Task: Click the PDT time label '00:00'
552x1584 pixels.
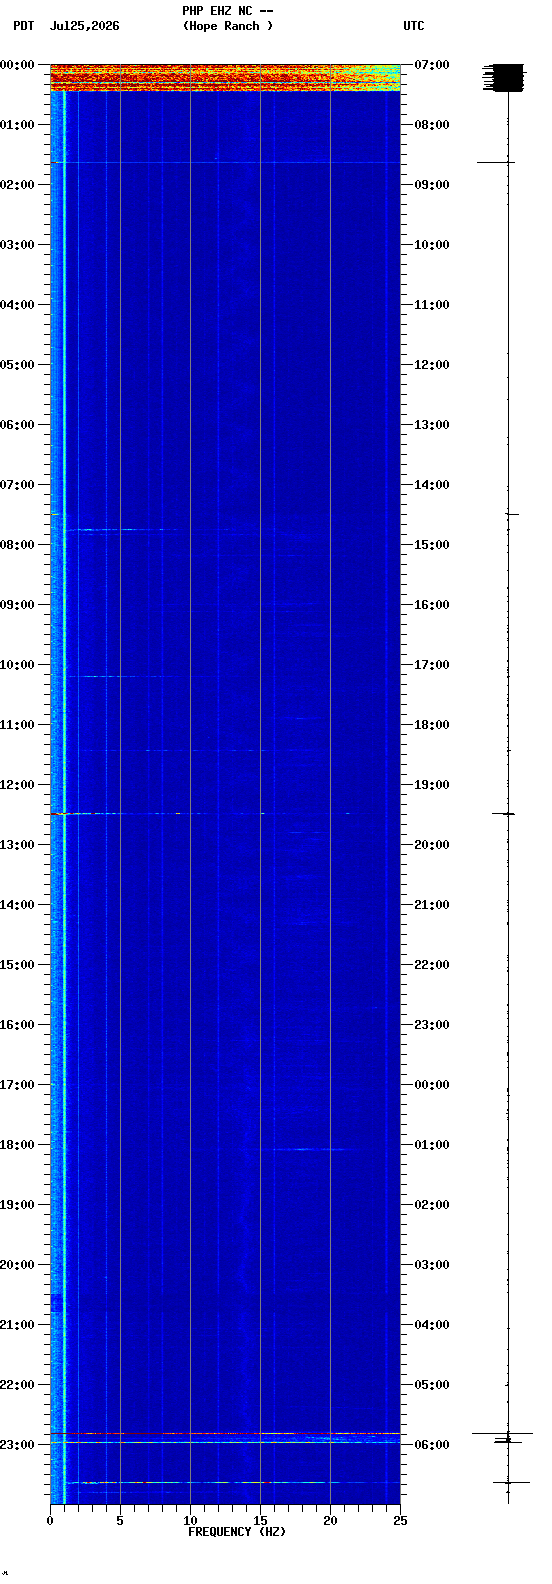Action: [17, 65]
